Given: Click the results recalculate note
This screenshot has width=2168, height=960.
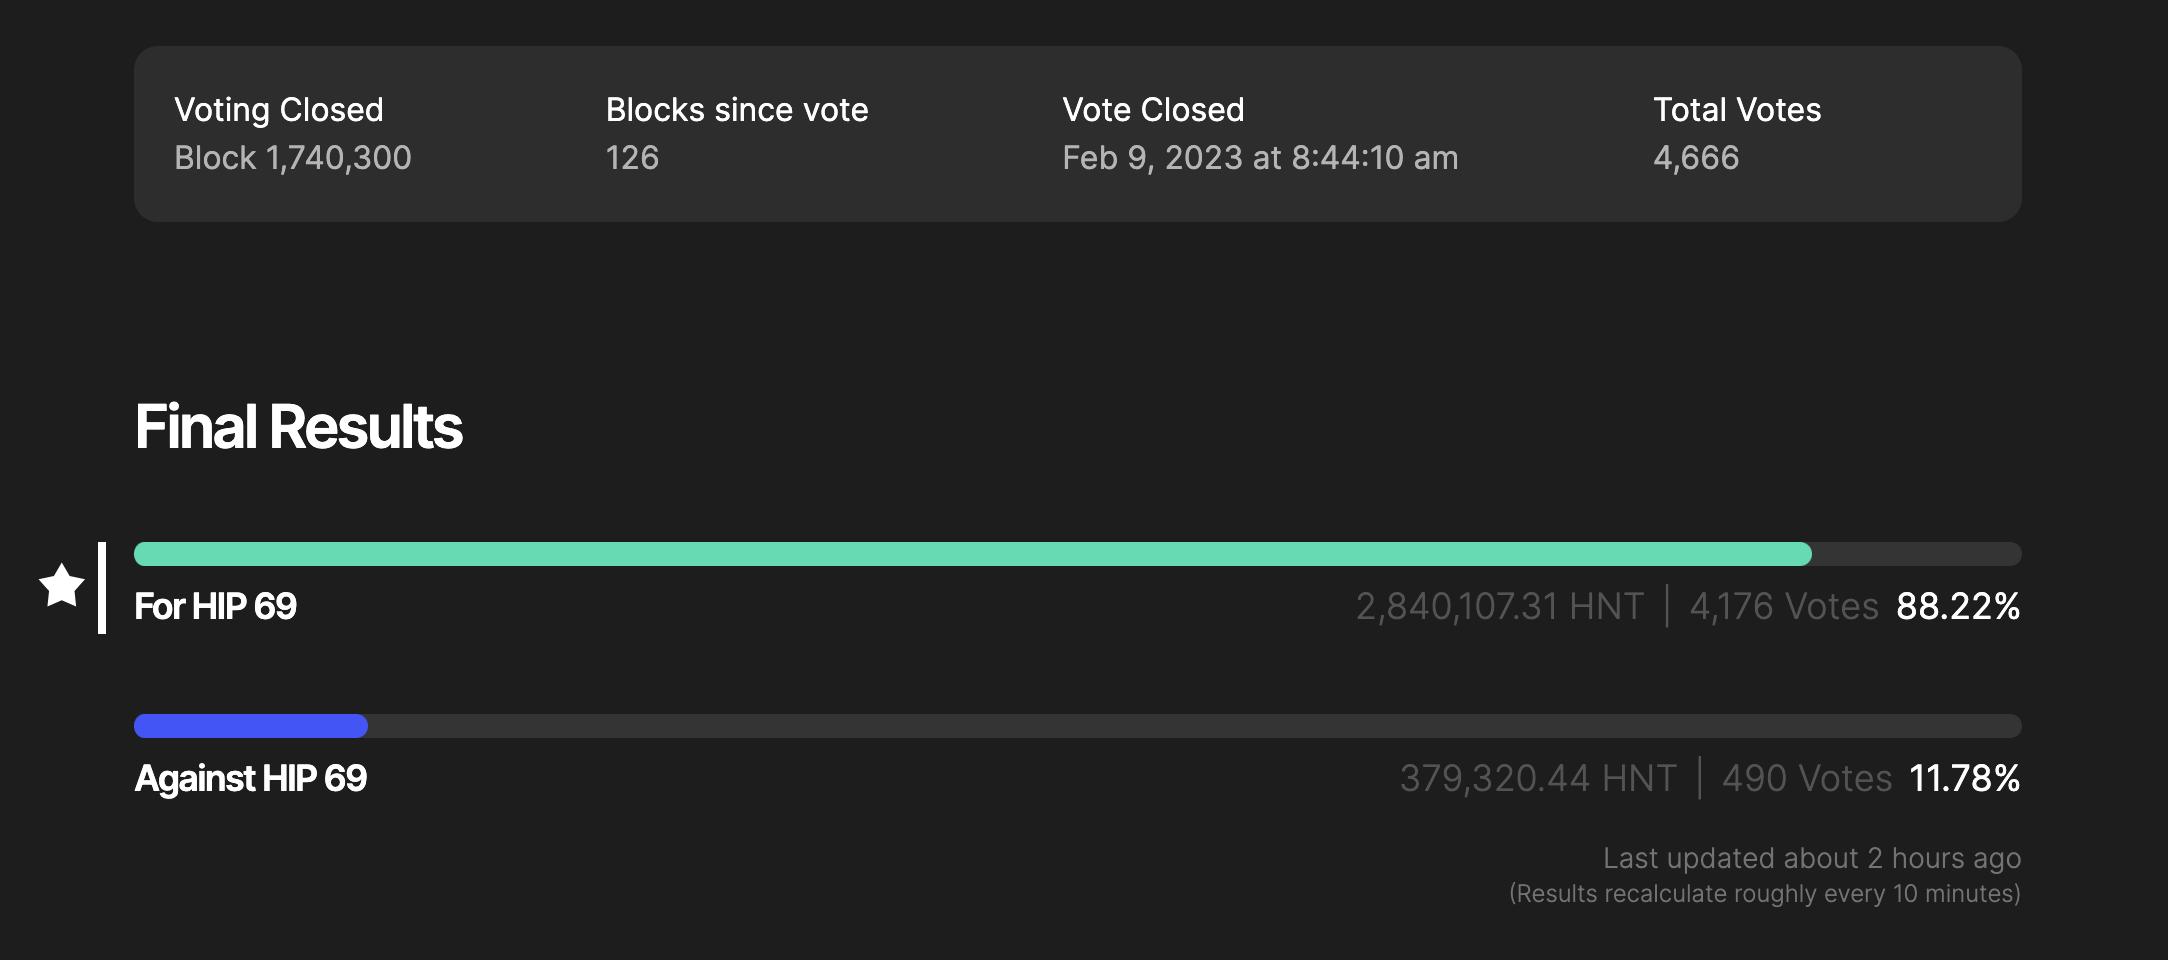Looking at the screenshot, I should point(1764,893).
